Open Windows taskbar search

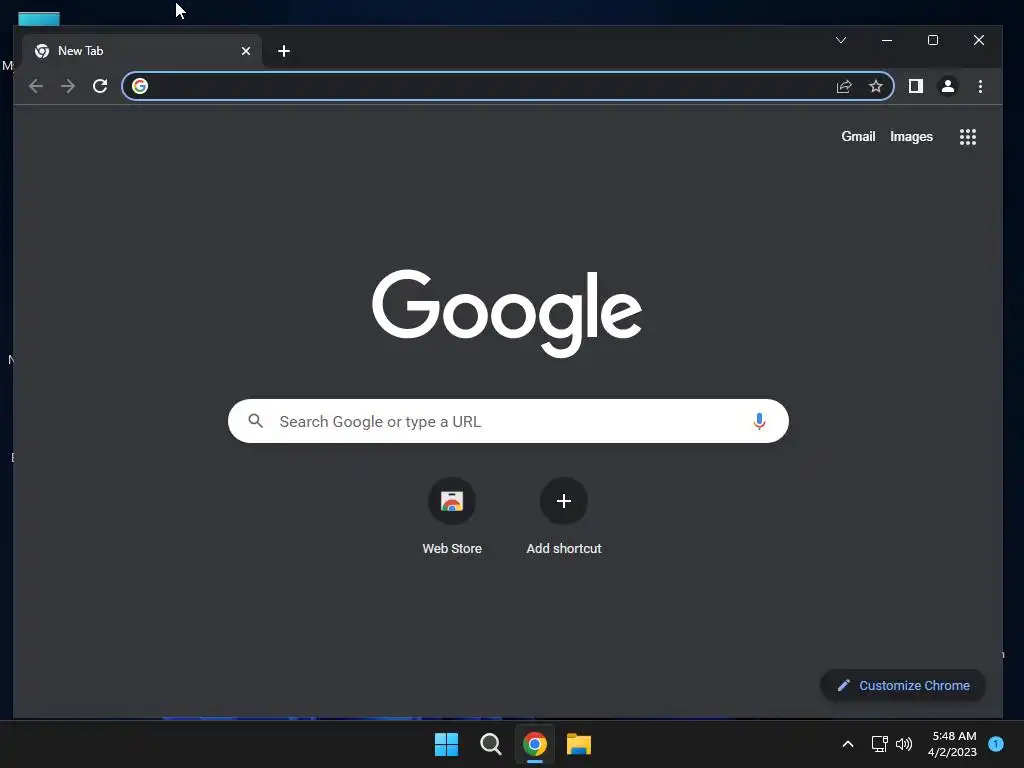[x=490, y=744]
